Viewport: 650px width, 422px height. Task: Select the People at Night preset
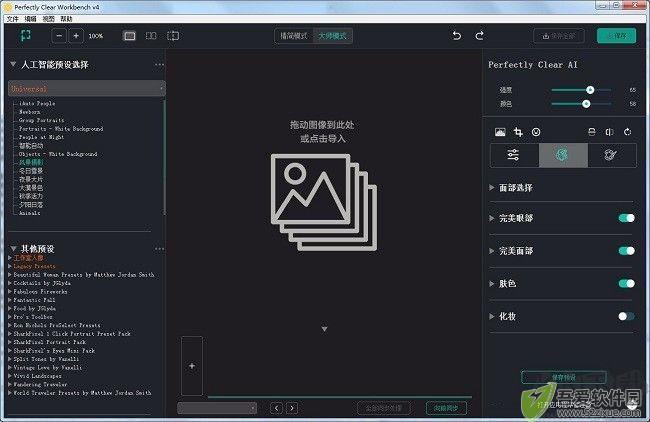[x=41, y=137]
